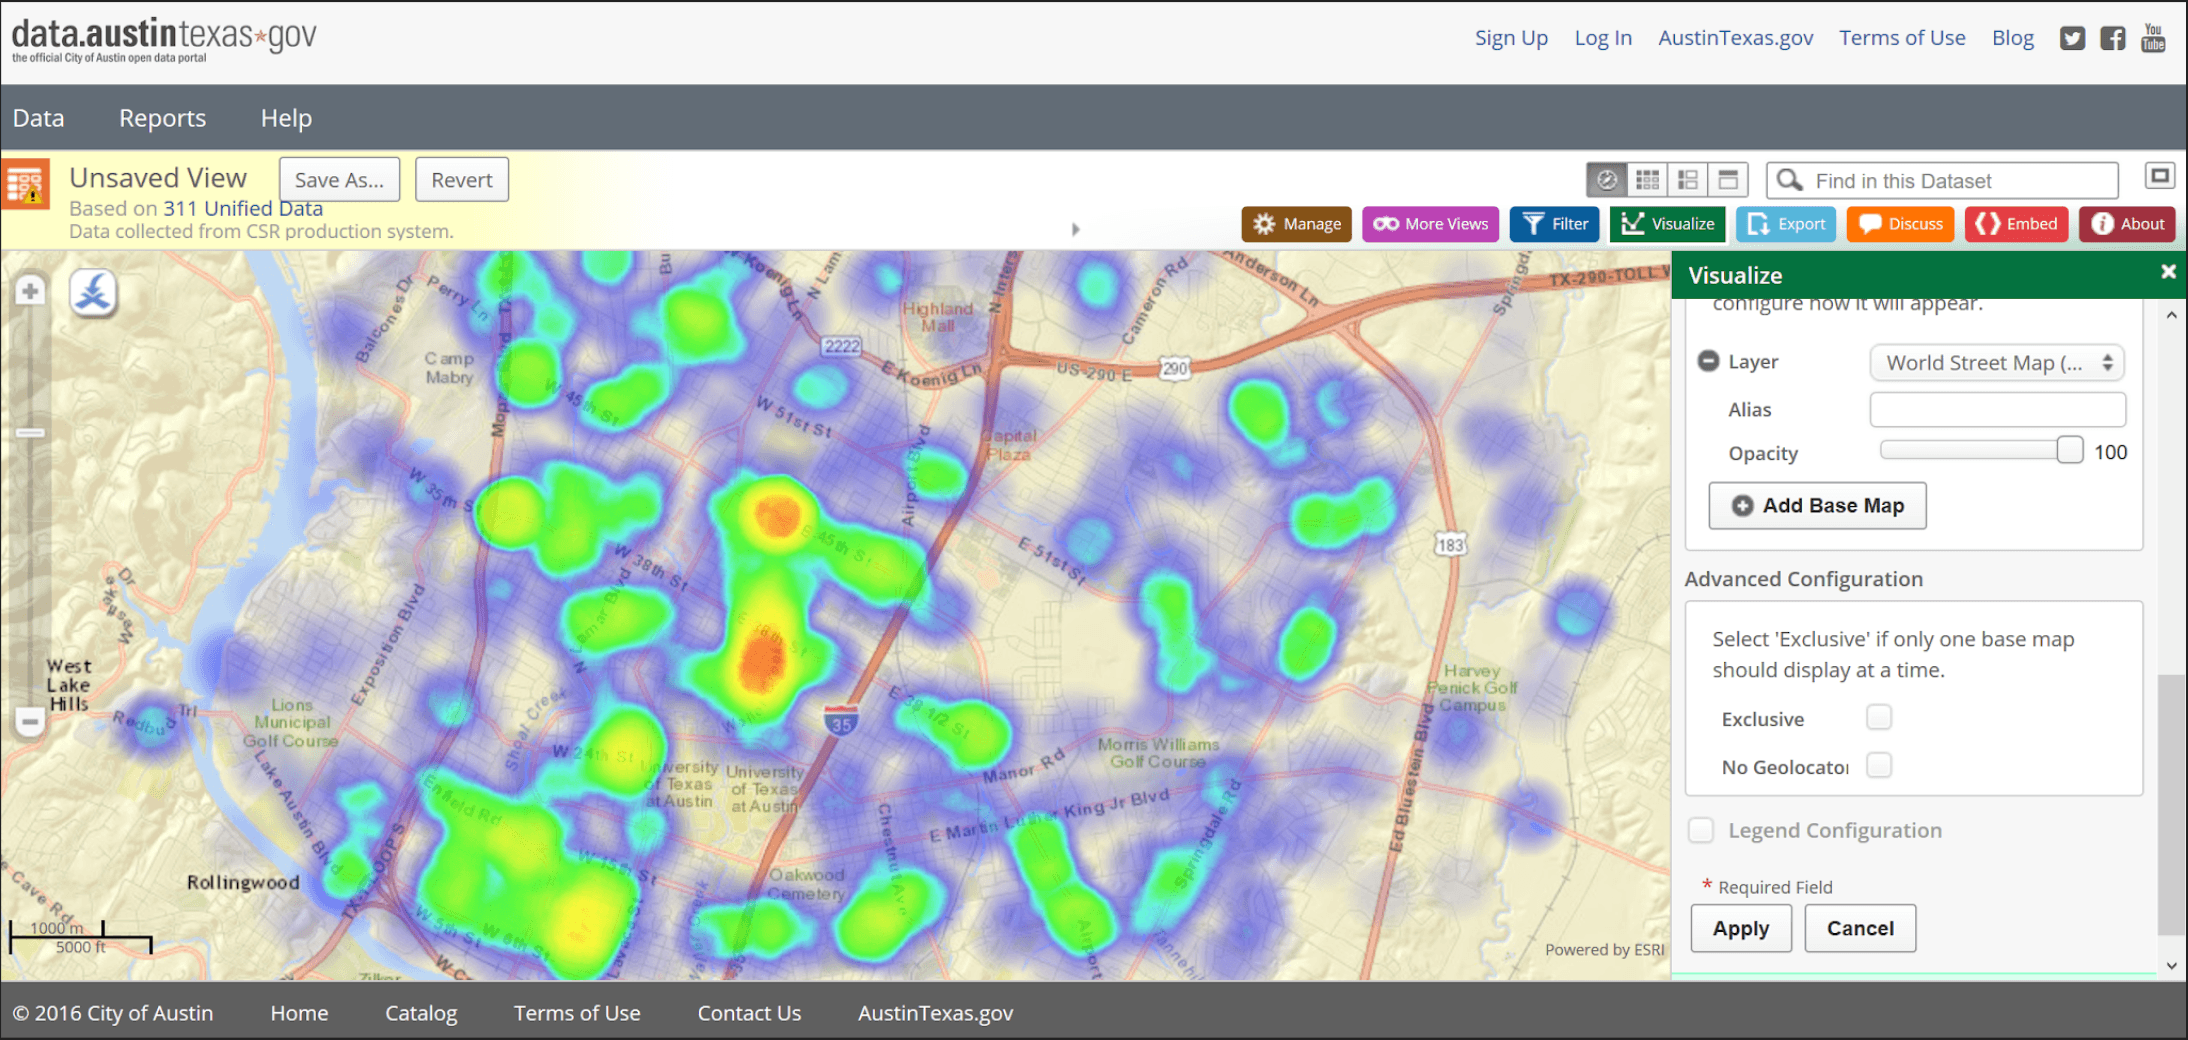Open the Facebook page icon
Viewport: 2188px width, 1040px height.
coord(2113,38)
